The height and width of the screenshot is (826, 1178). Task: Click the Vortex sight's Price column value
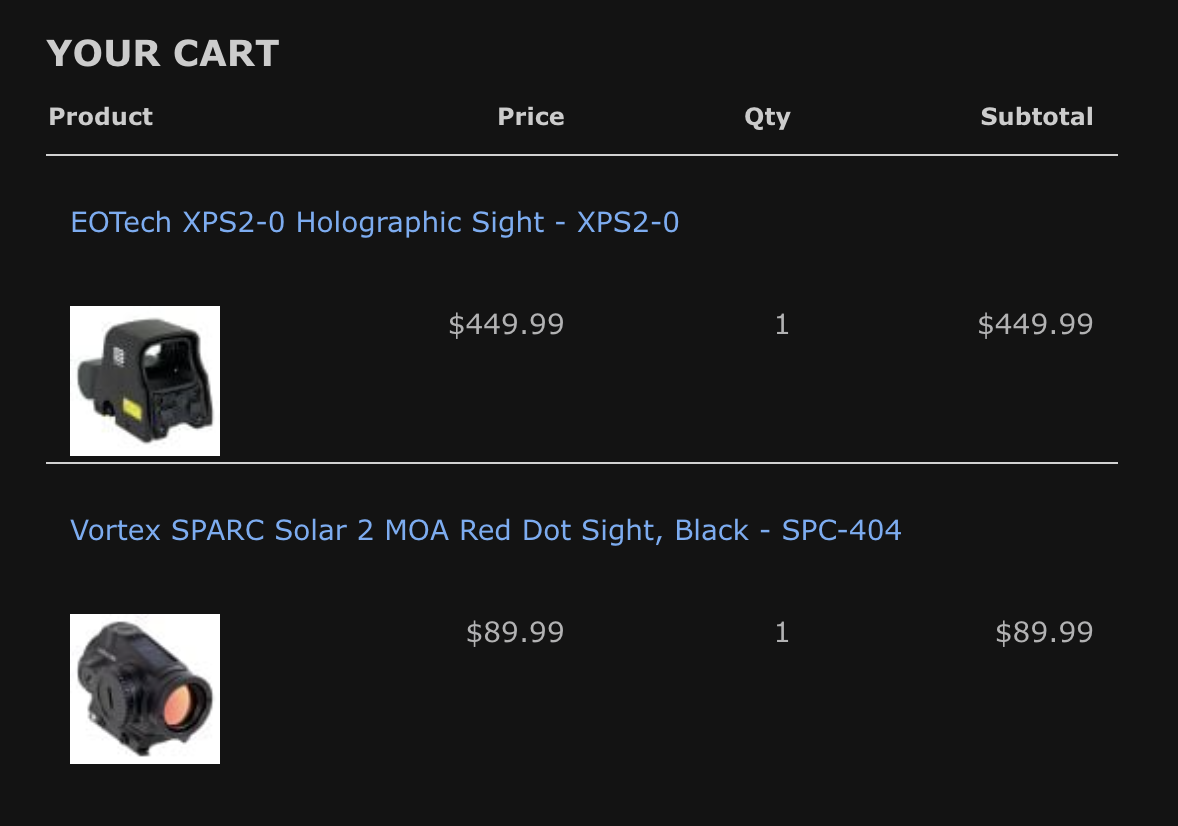click(515, 632)
